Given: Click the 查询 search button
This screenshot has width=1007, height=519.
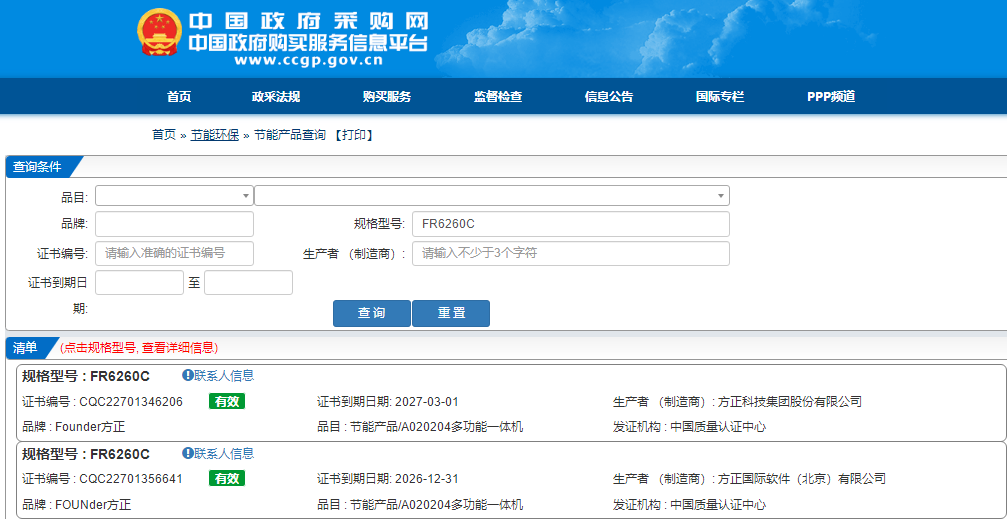Looking at the screenshot, I should pyautogui.click(x=372, y=313).
